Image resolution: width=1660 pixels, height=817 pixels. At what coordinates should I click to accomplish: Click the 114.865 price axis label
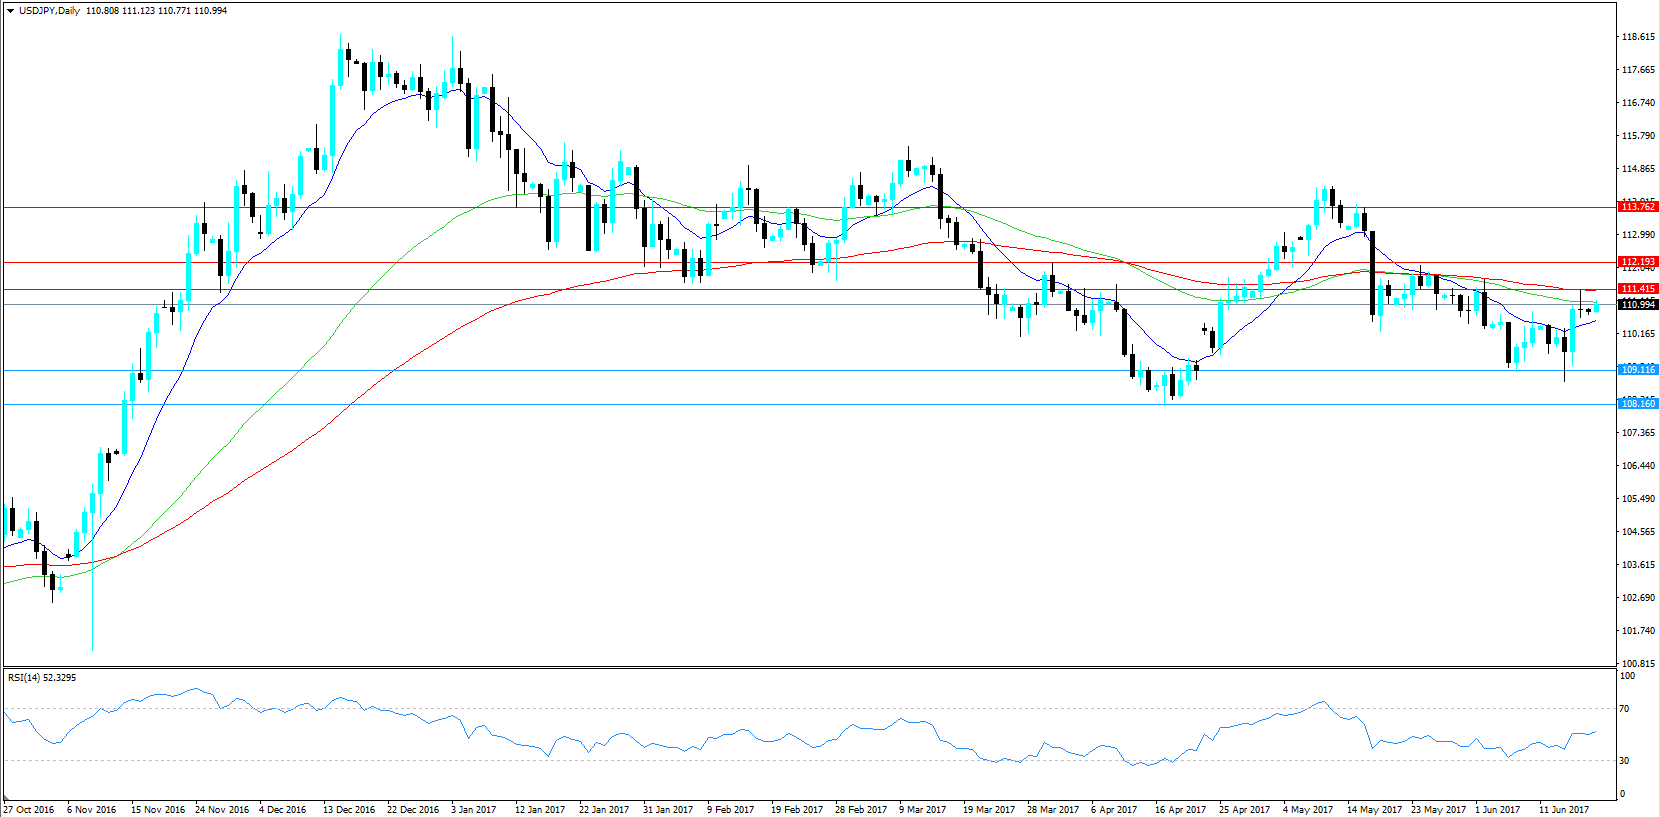[x=1638, y=169]
